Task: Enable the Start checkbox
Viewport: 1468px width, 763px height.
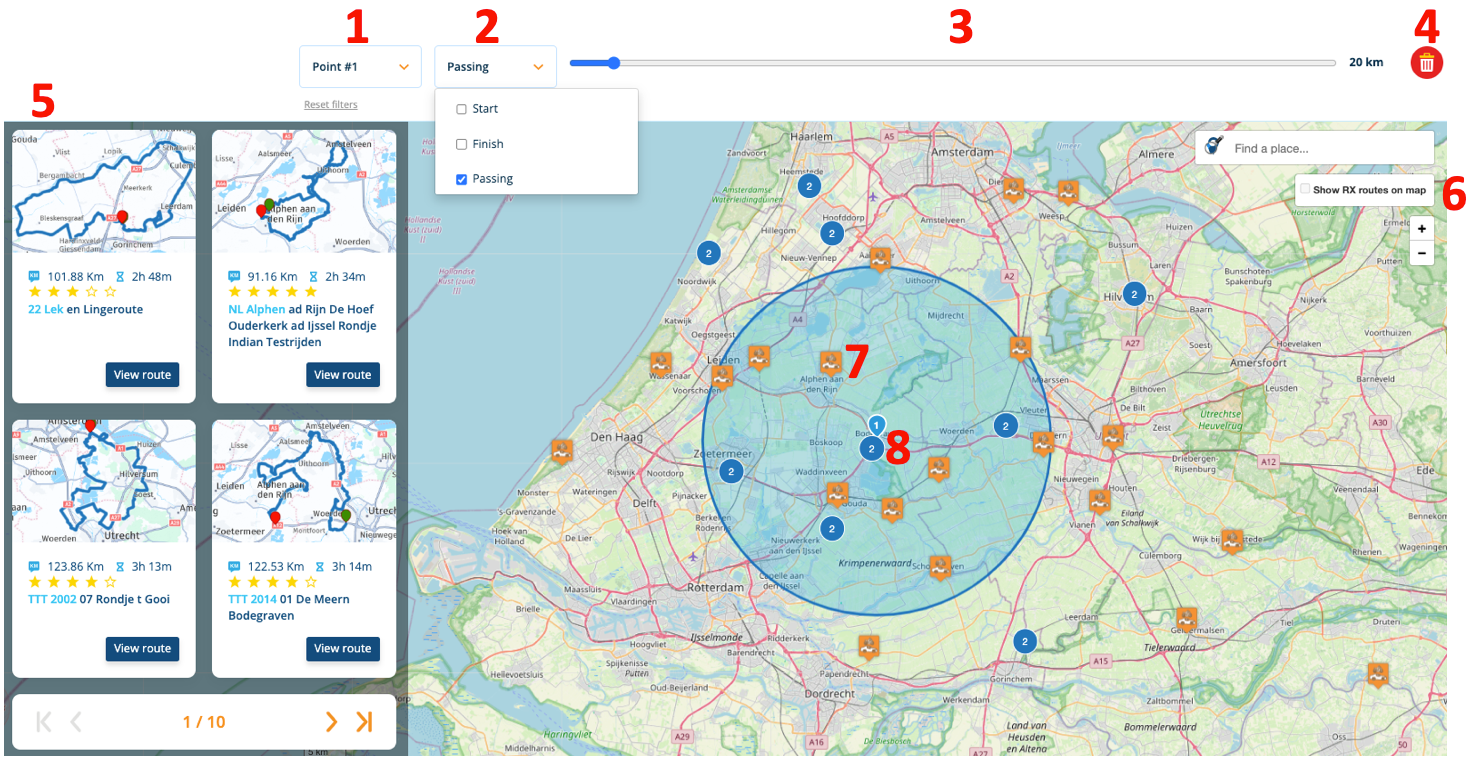Action: click(x=461, y=109)
